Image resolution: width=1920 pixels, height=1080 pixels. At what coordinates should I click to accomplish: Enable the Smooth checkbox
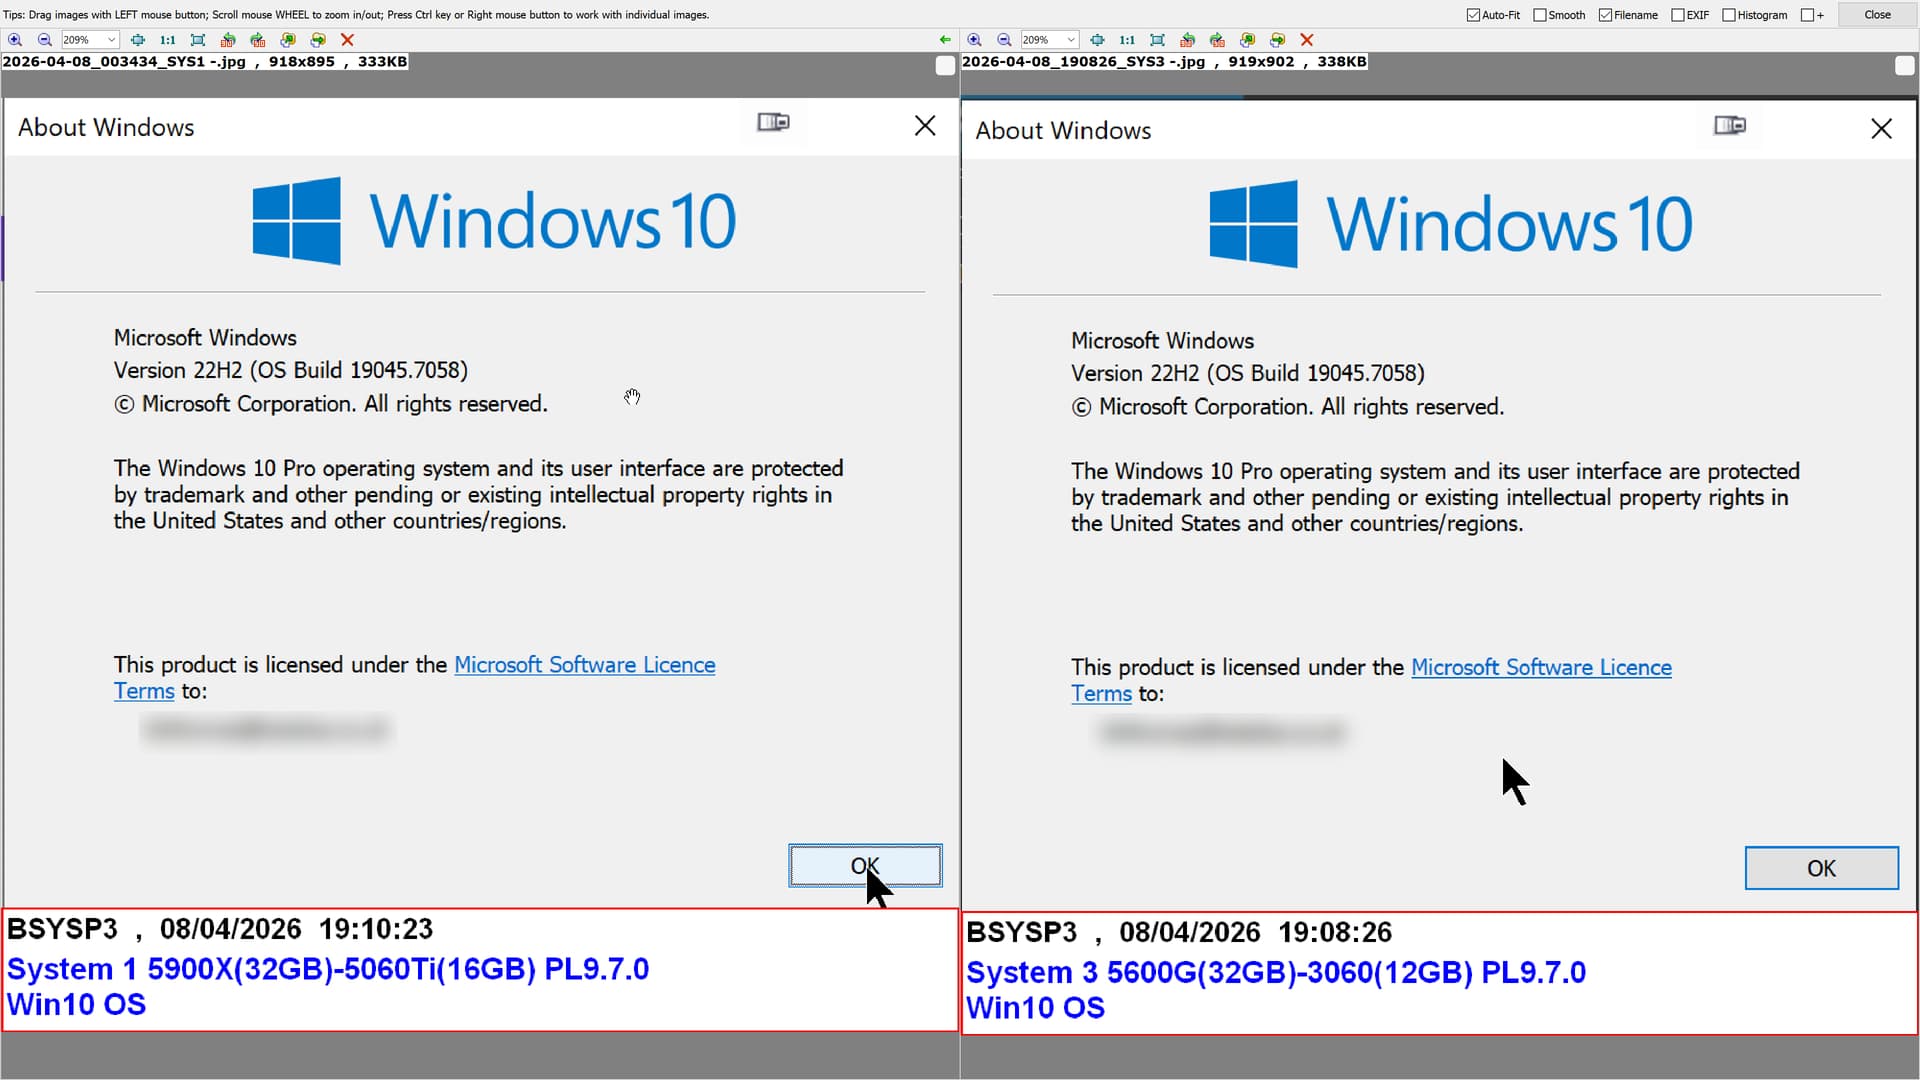point(1540,15)
